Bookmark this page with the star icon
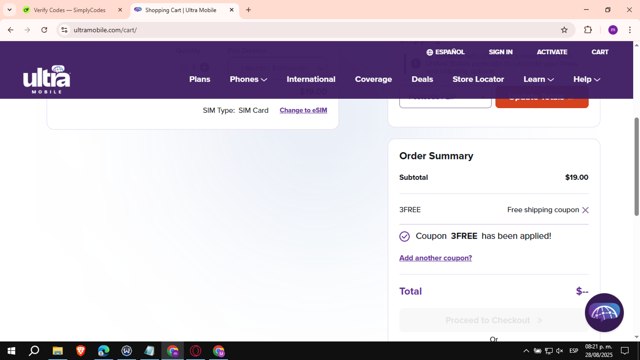This screenshot has width=640, height=360. coord(564,30)
